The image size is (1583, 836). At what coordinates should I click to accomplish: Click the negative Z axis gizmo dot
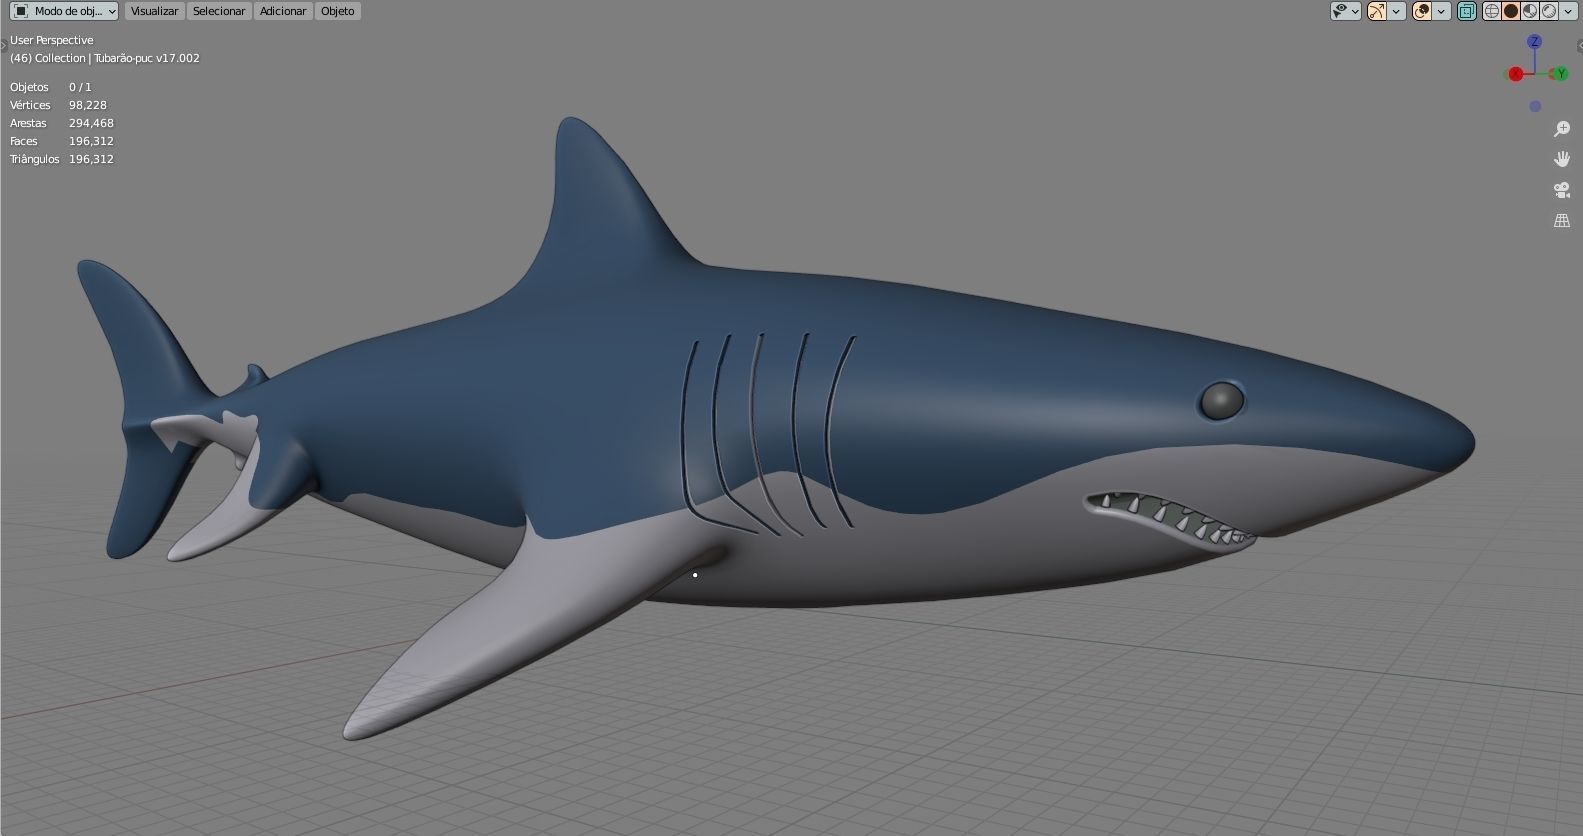(1535, 106)
